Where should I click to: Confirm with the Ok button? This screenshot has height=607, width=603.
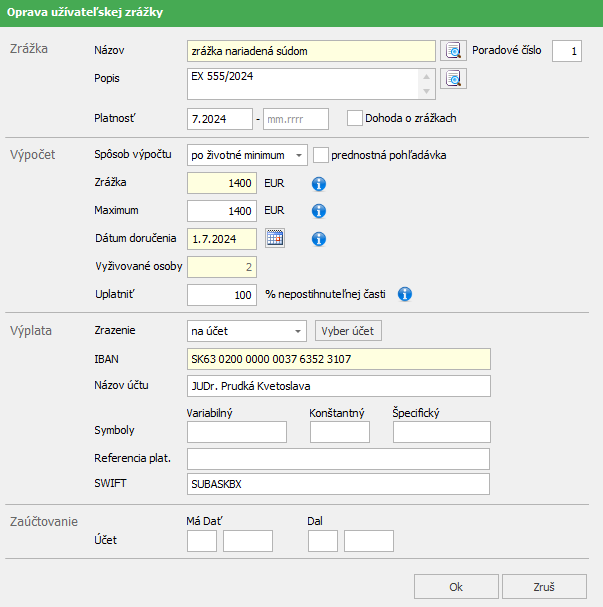point(456,587)
